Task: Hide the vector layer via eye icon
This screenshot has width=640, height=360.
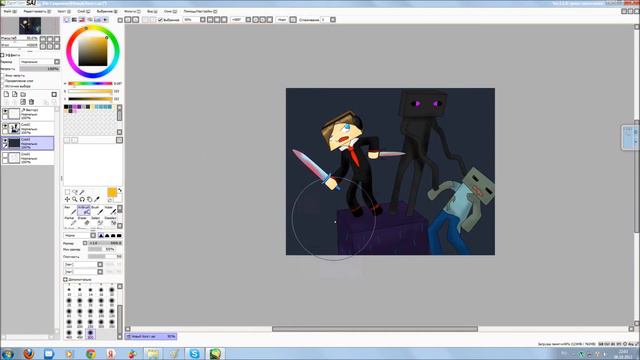Action: click(x=5, y=111)
